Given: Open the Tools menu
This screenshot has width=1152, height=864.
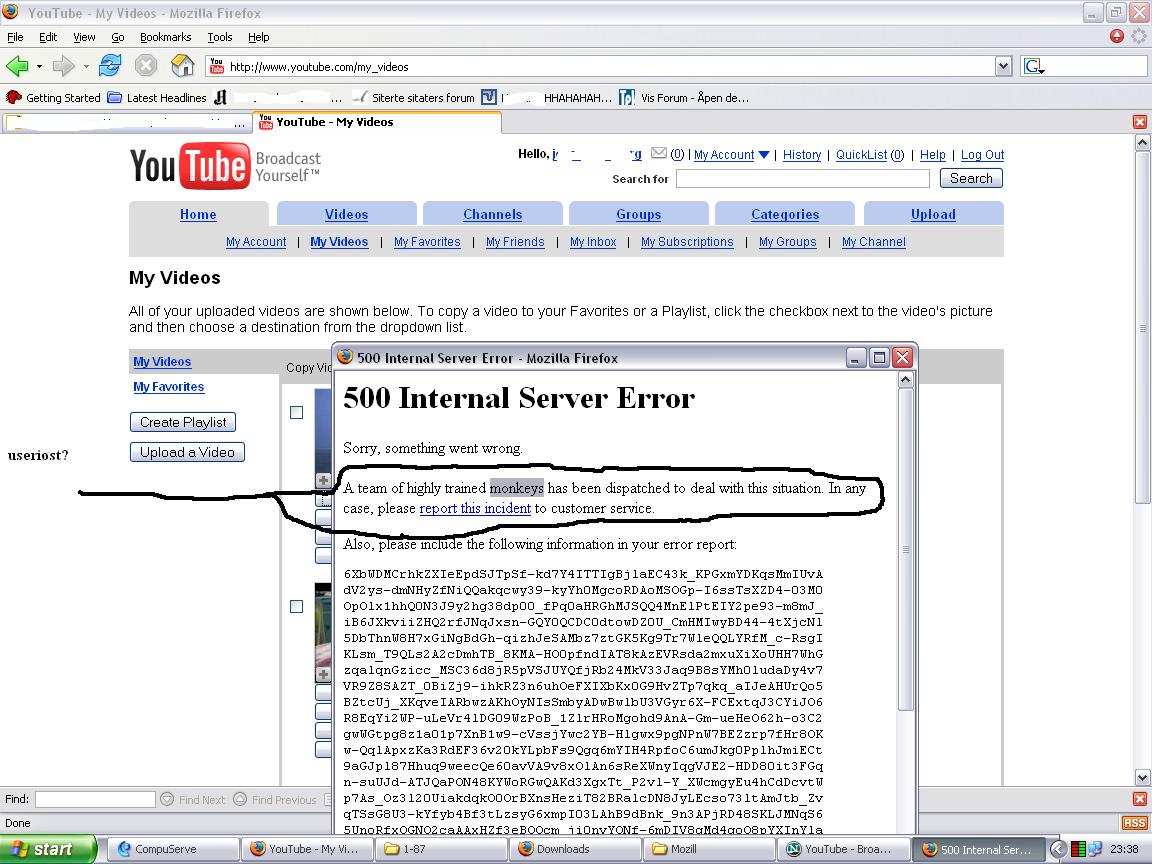Looking at the screenshot, I should (220, 37).
